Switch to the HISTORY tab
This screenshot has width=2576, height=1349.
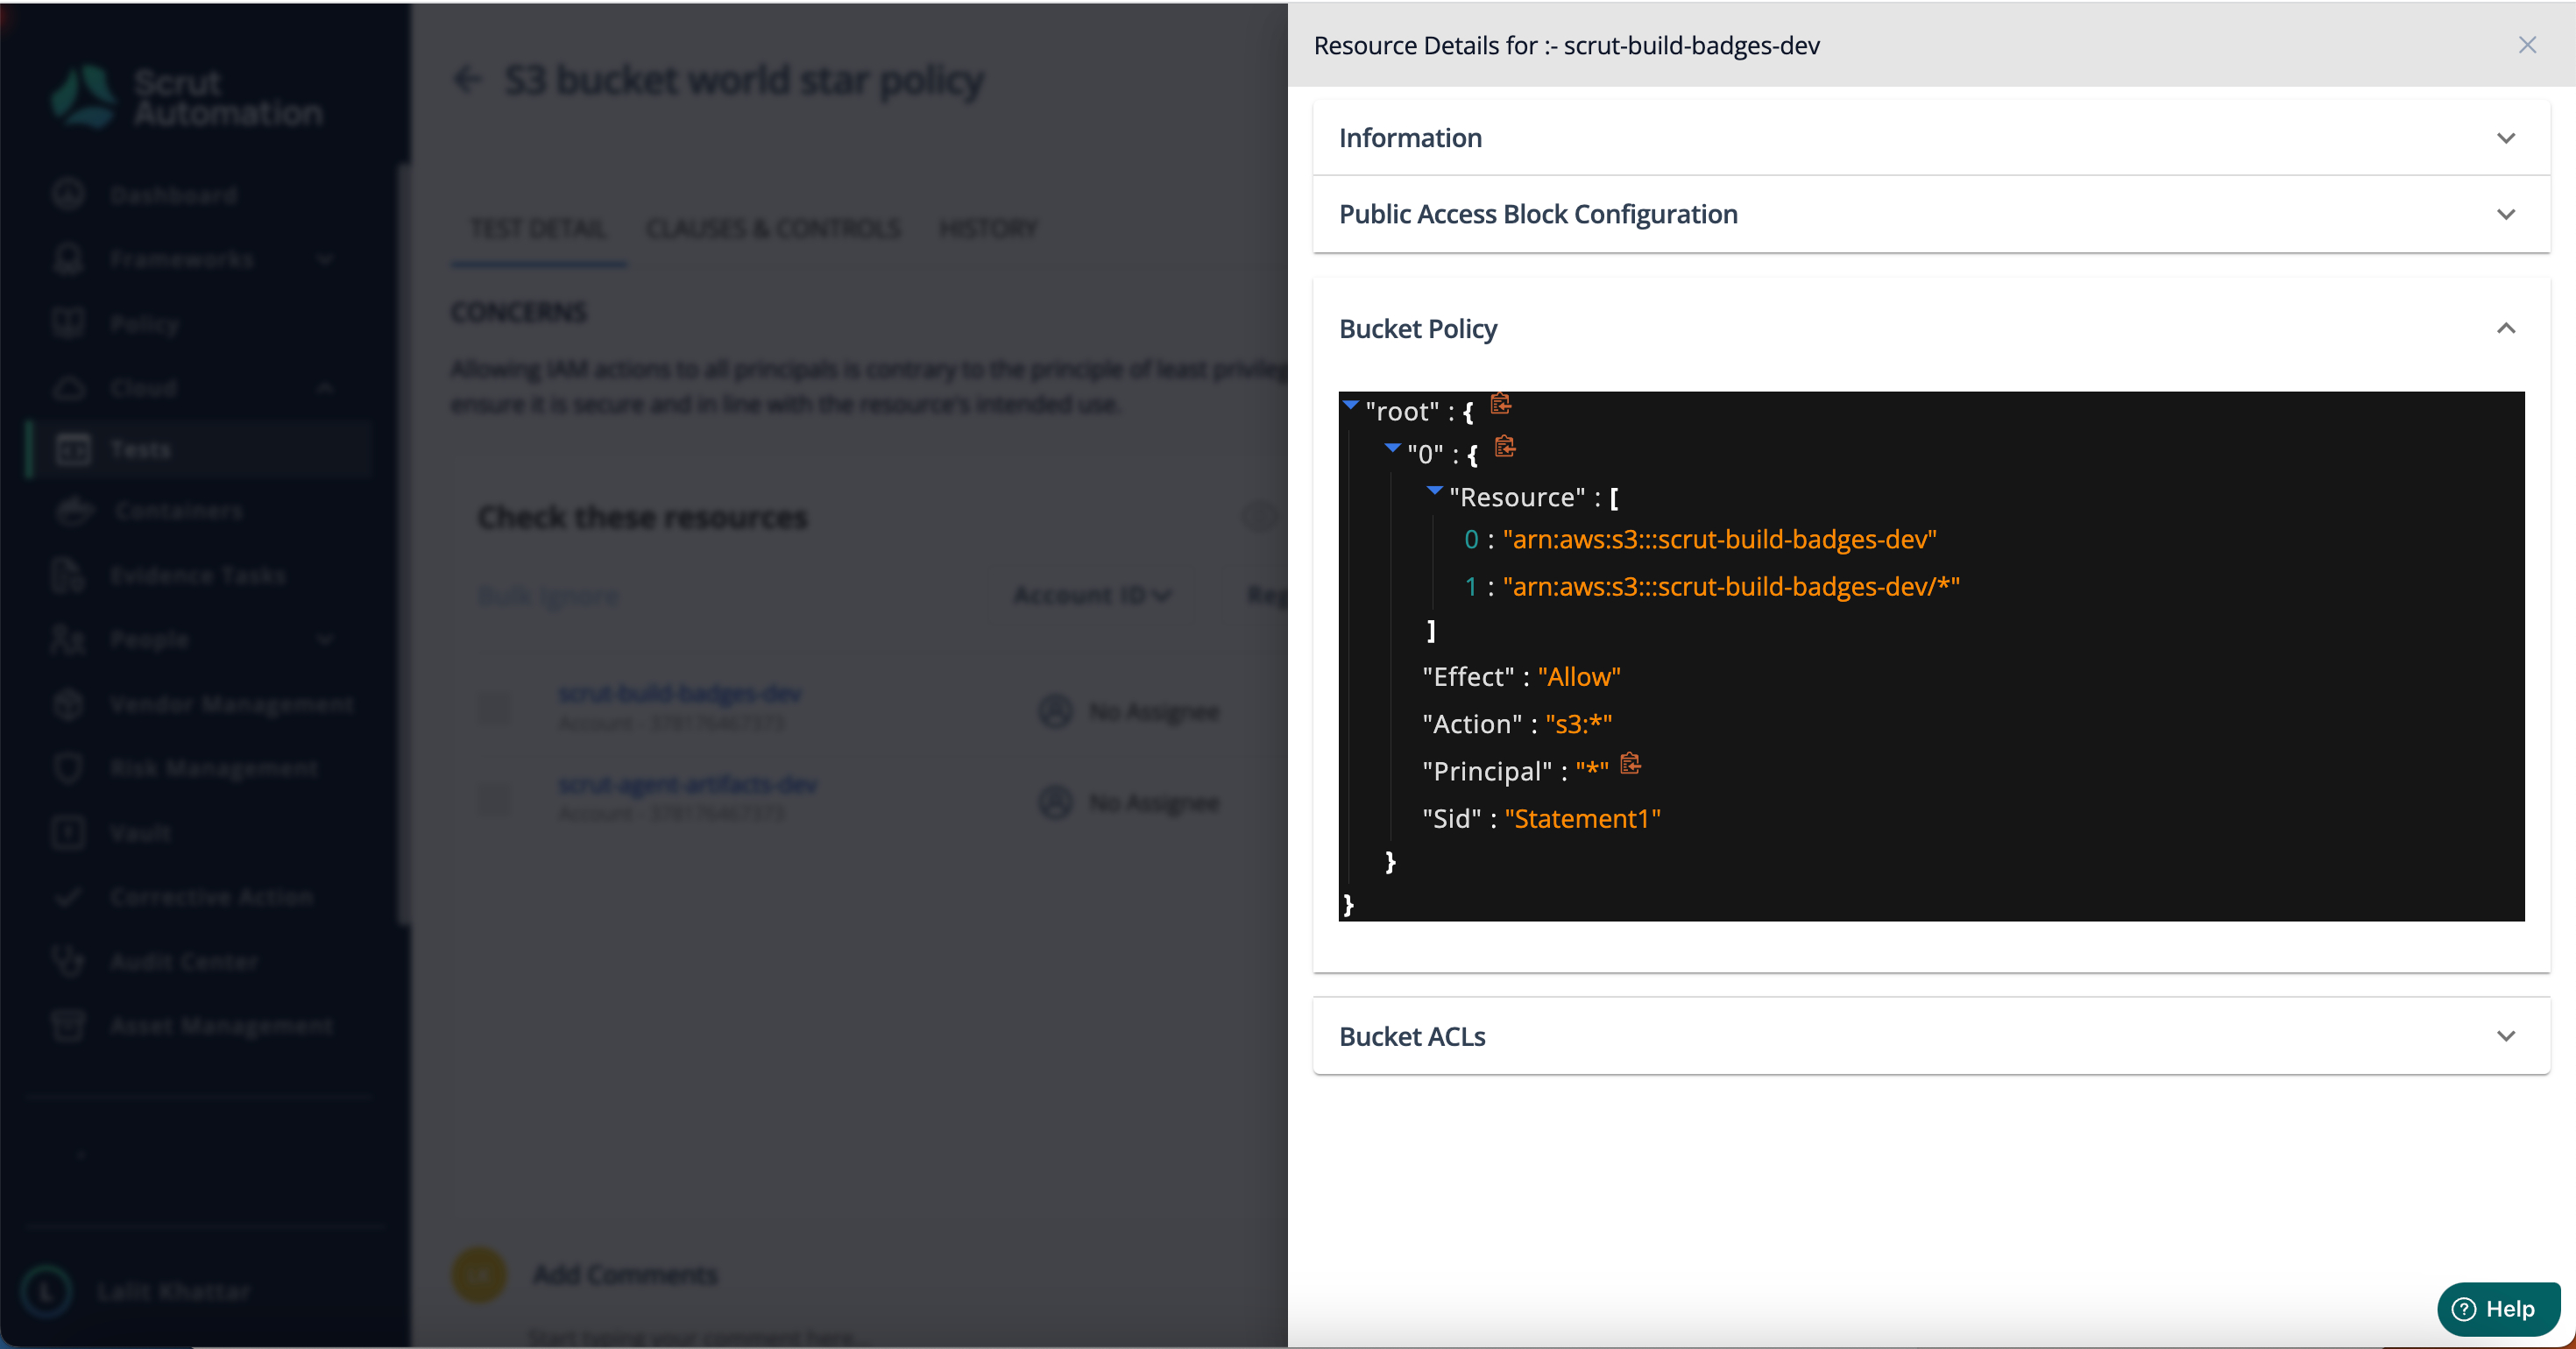click(x=988, y=229)
